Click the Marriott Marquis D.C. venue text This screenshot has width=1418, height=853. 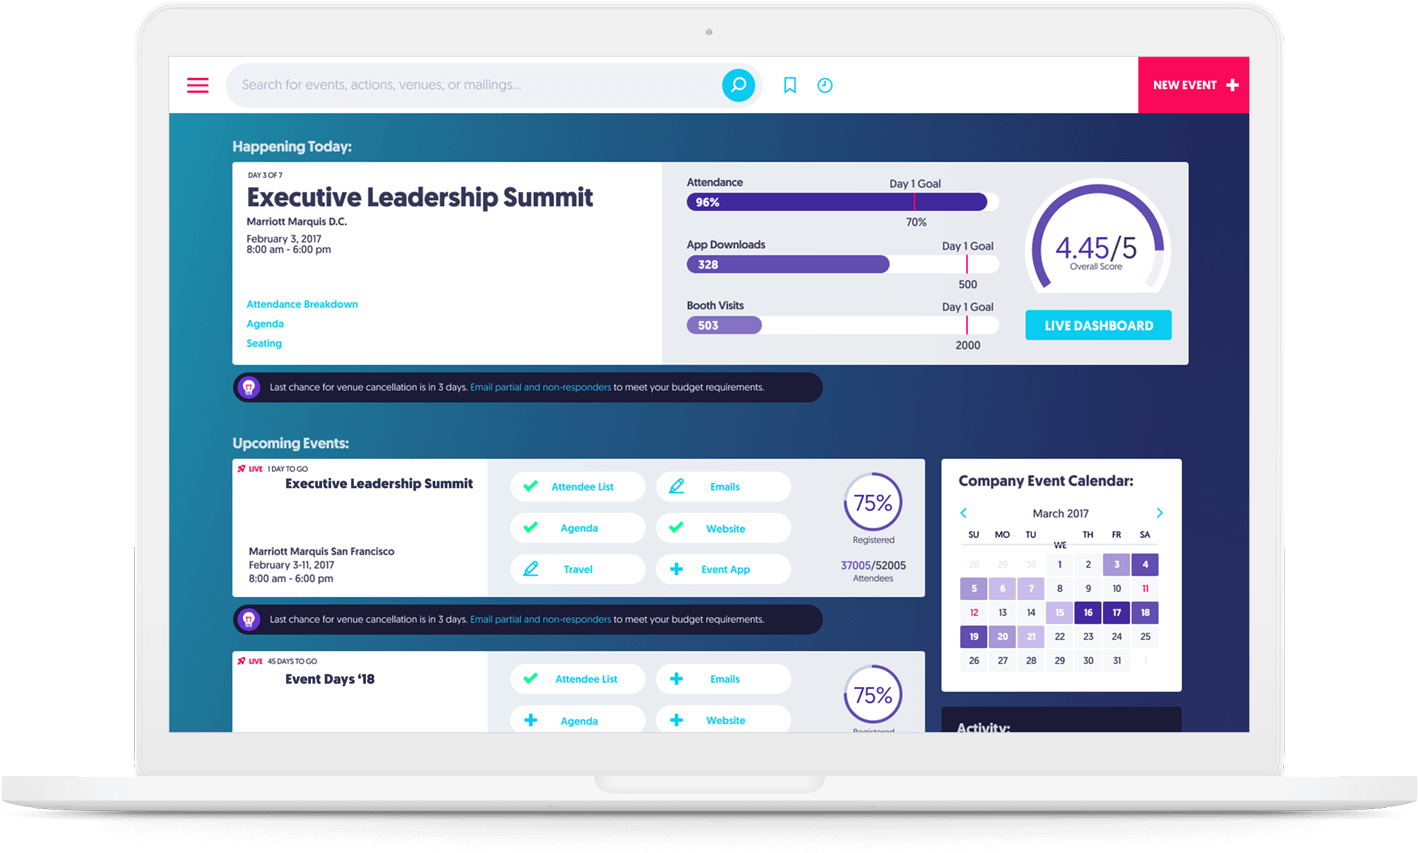297,222
